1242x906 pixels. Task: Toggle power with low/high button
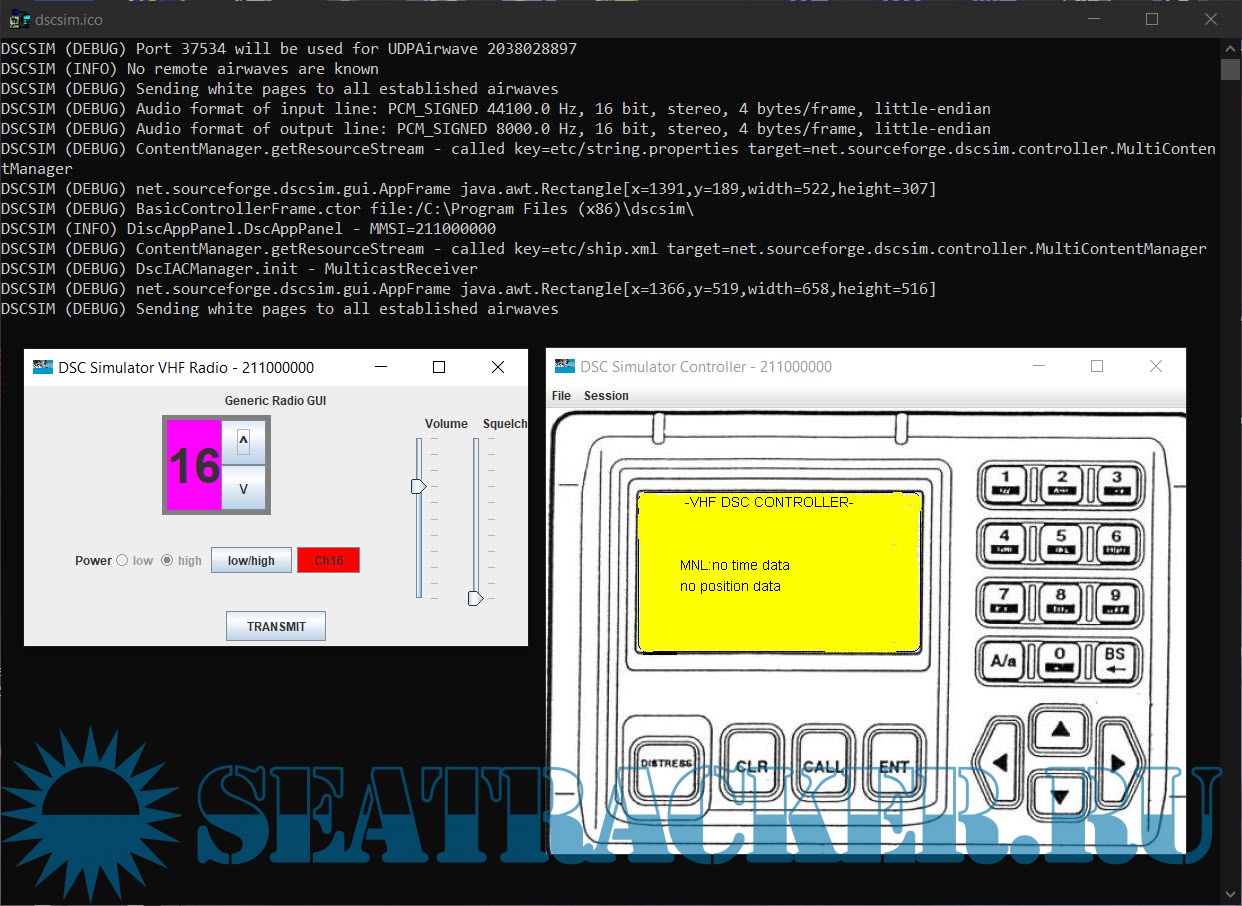(x=251, y=560)
